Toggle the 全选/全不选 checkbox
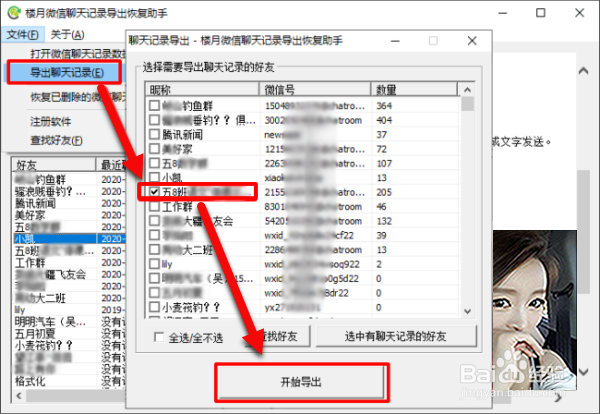This screenshot has width=600, height=414. click(158, 337)
